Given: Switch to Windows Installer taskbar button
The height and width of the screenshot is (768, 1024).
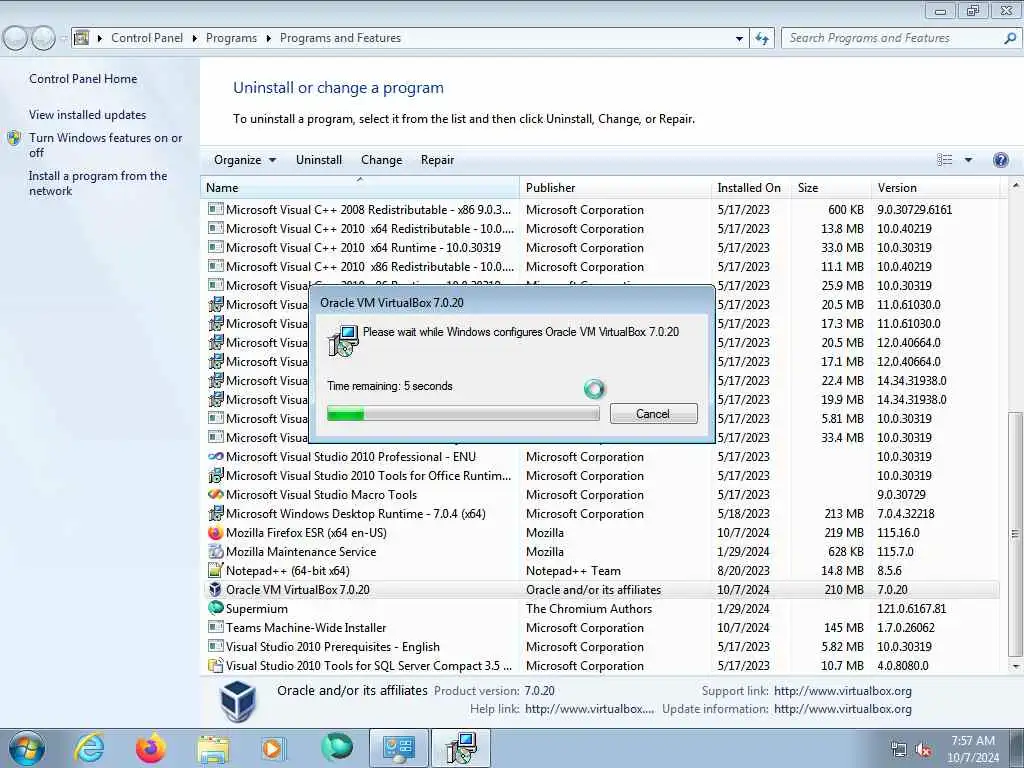Looking at the screenshot, I should point(461,748).
